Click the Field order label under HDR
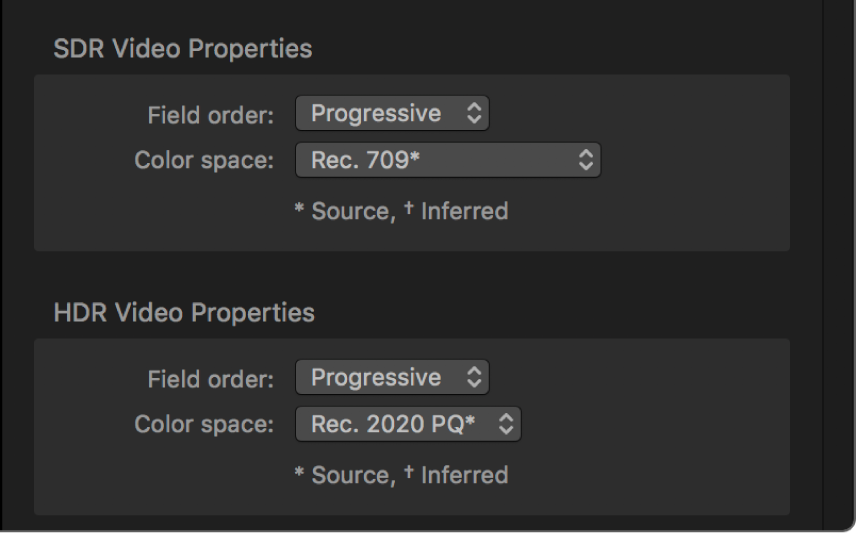The width and height of the screenshot is (860, 536). [210, 379]
